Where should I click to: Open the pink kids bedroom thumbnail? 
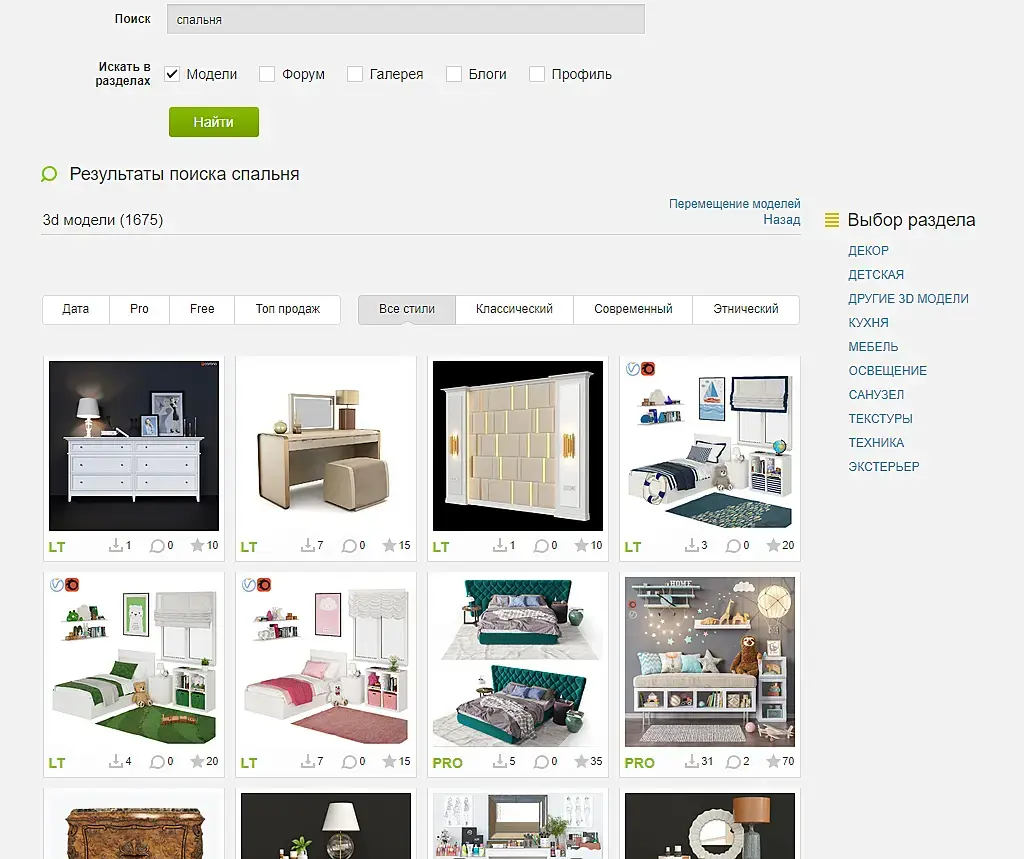pyautogui.click(x=326, y=662)
